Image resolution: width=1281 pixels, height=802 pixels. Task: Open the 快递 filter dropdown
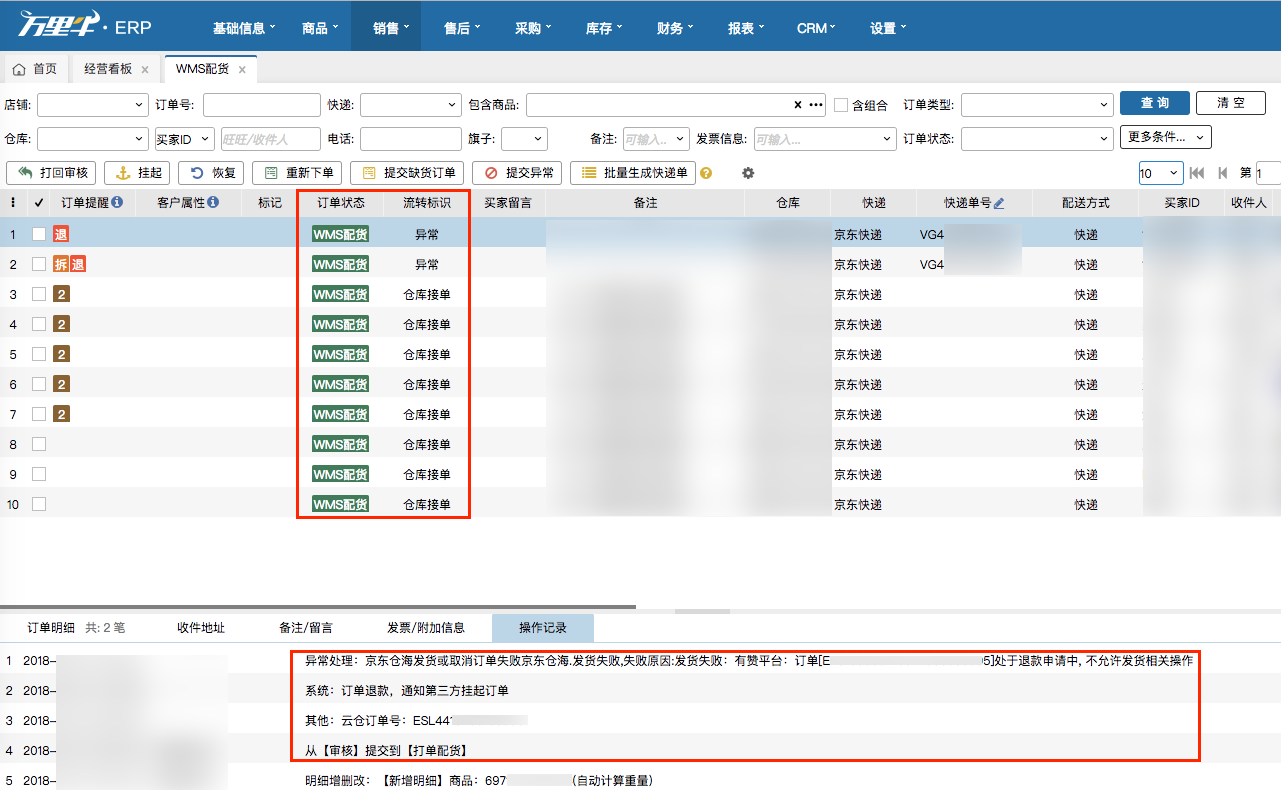(x=410, y=105)
